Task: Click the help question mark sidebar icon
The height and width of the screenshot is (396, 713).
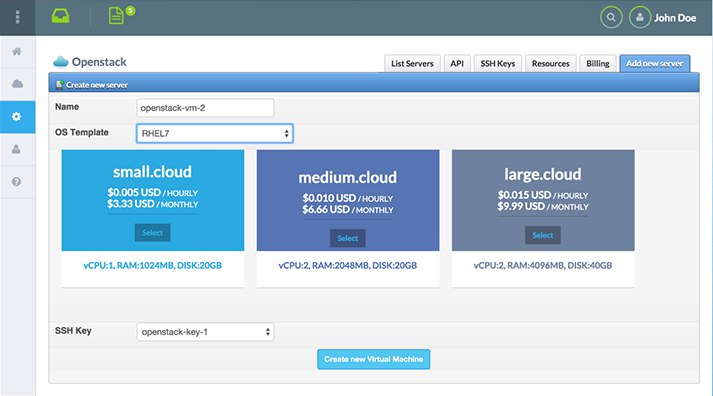Action: click(16, 182)
